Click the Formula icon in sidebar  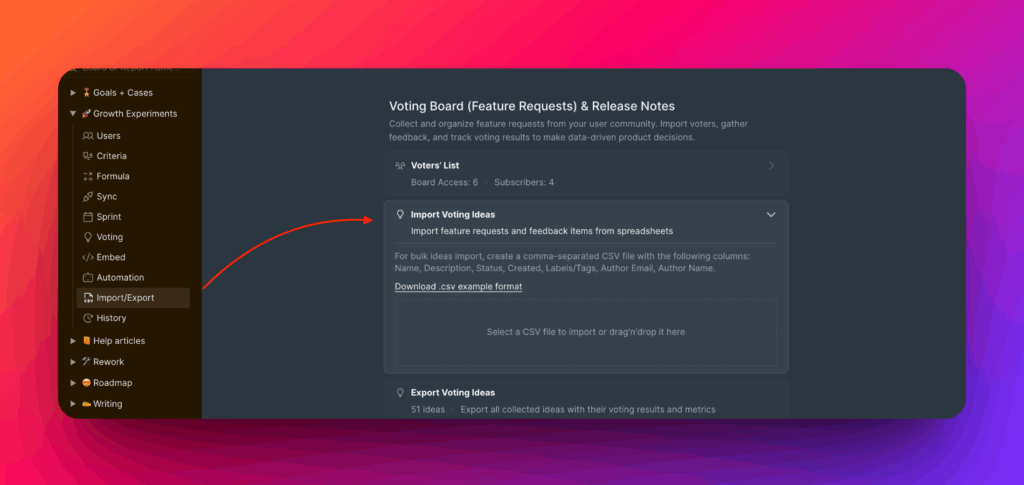(88, 176)
